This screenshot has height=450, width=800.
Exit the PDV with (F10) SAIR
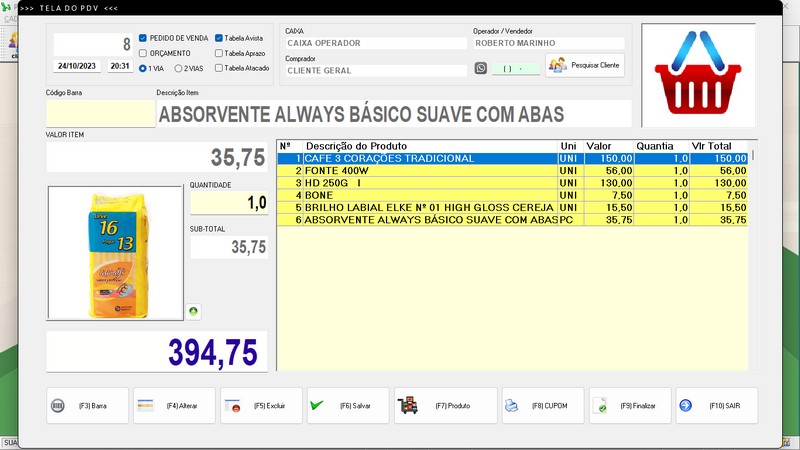click(717, 406)
